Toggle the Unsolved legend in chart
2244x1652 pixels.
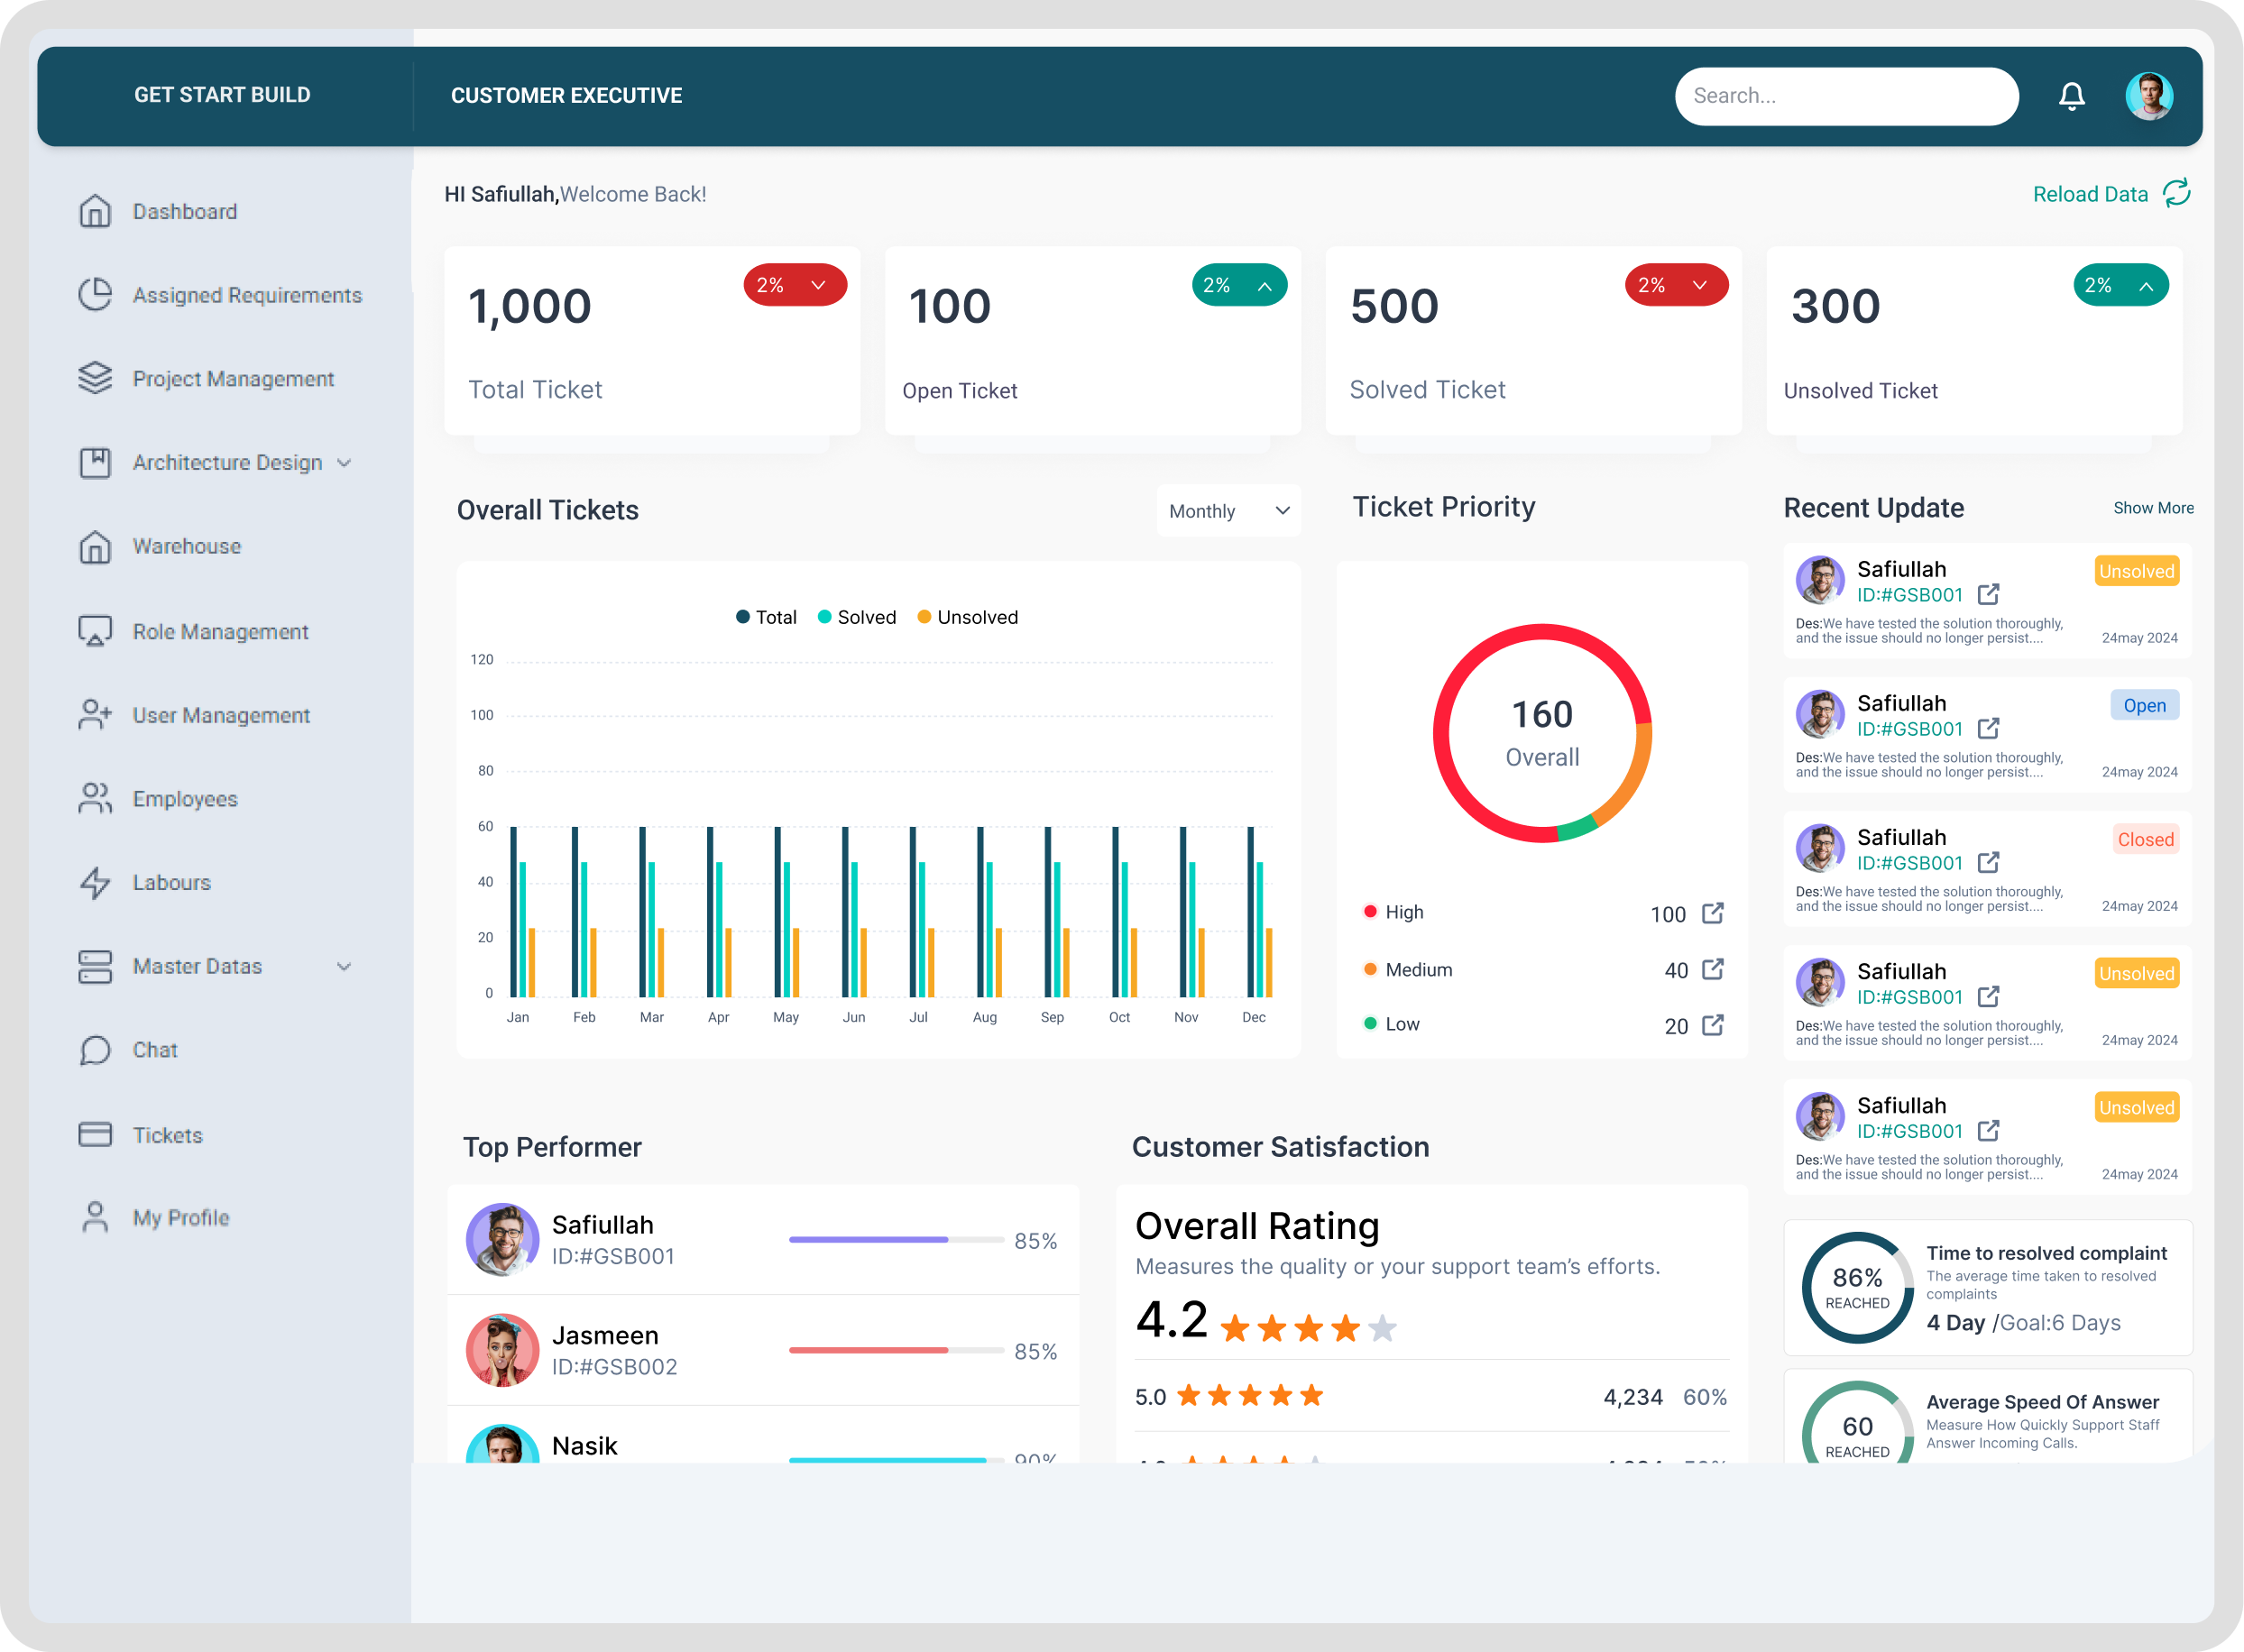pos(967,617)
